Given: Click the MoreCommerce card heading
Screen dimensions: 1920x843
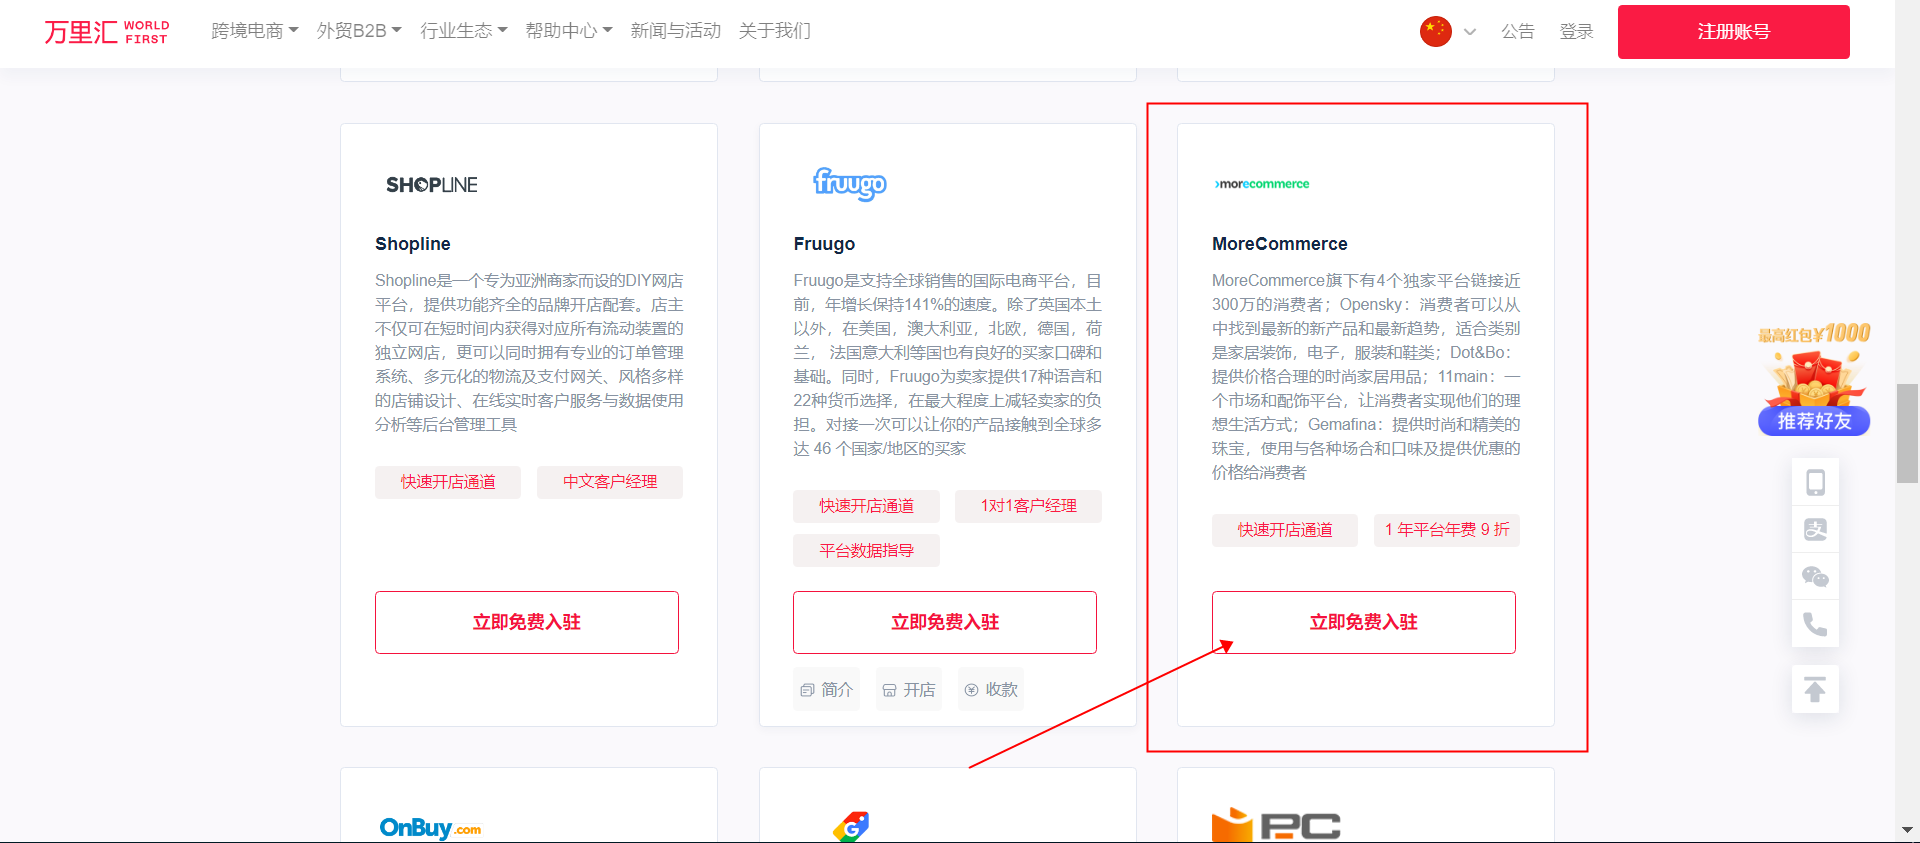Looking at the screenshot, I should 1280,244.
